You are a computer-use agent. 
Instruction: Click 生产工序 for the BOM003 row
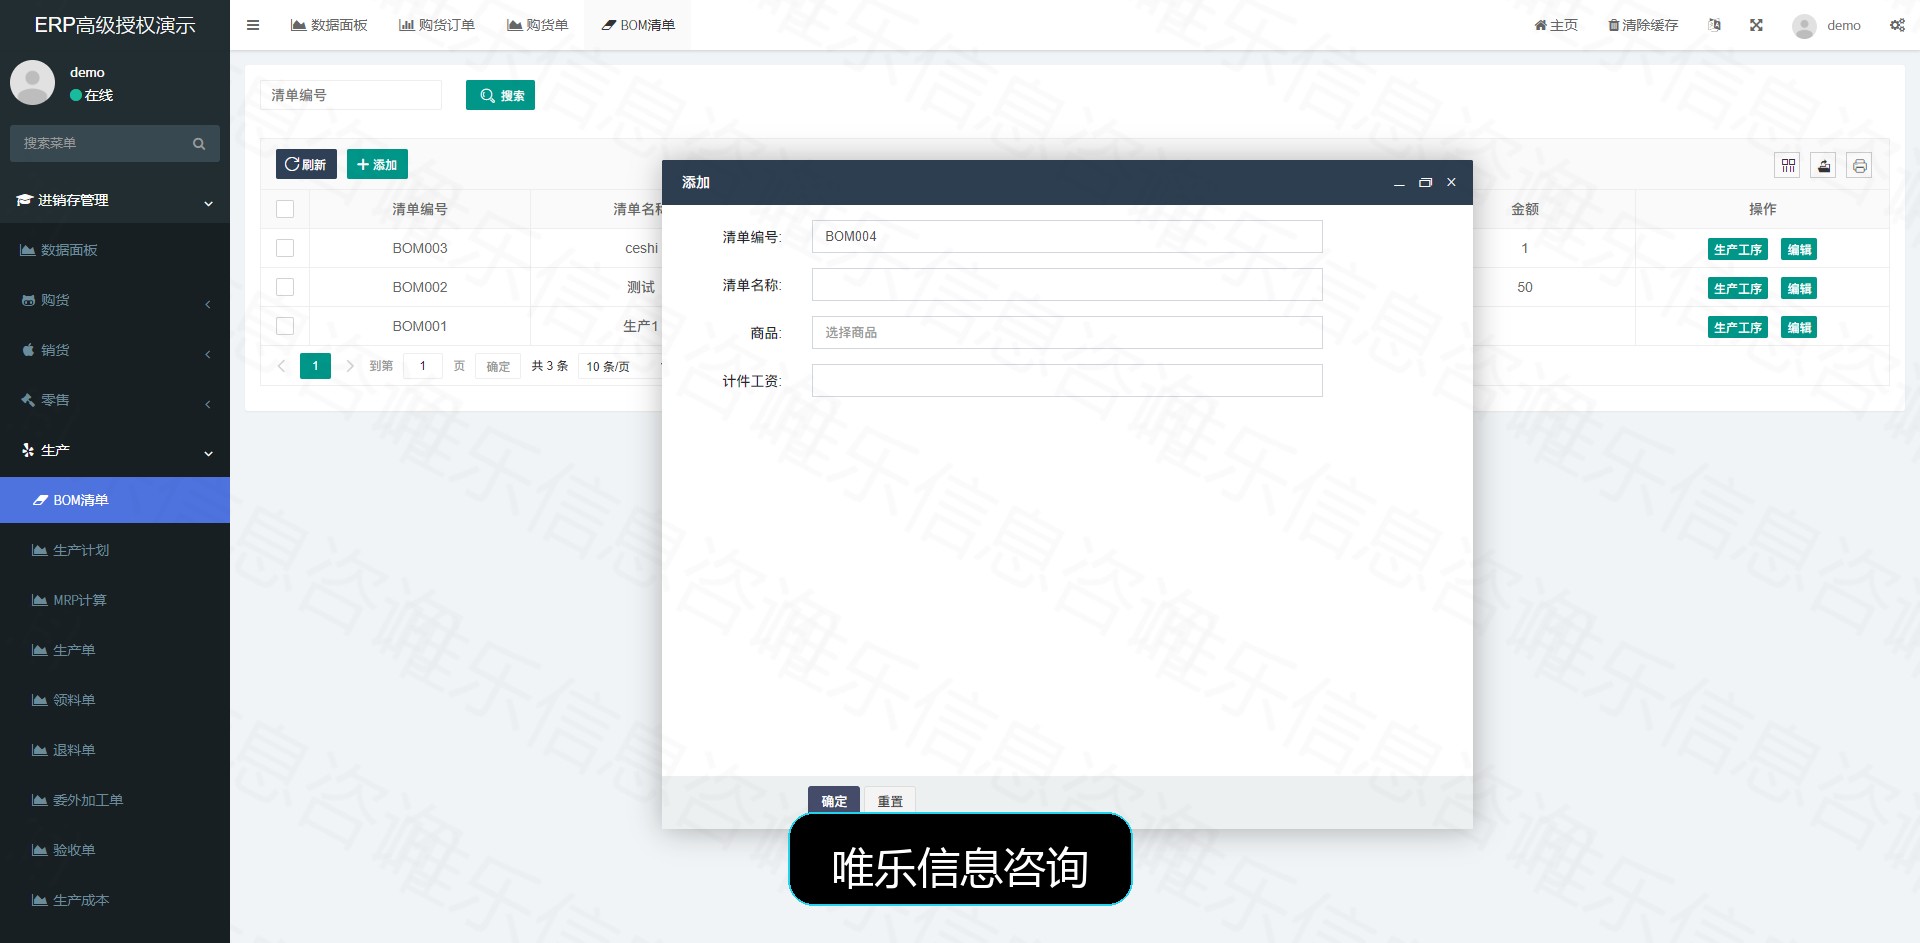(x=1738, y=249)
